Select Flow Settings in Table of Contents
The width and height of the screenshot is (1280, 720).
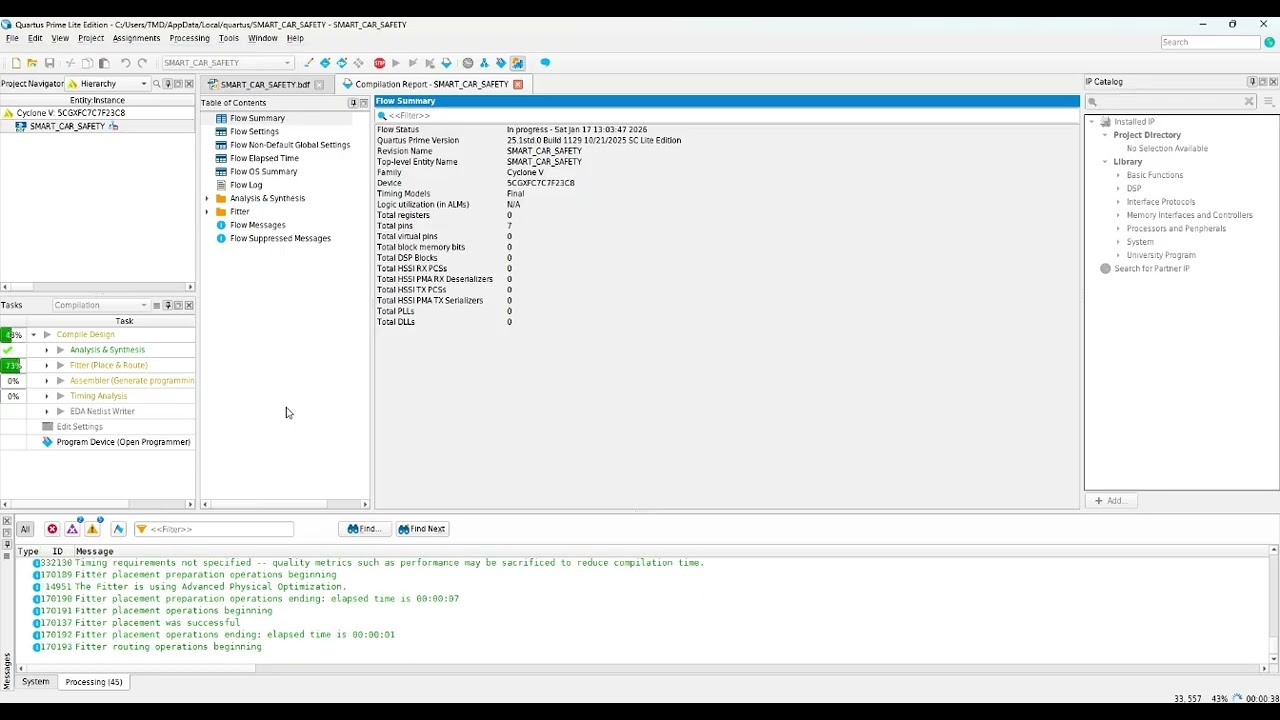254,131
